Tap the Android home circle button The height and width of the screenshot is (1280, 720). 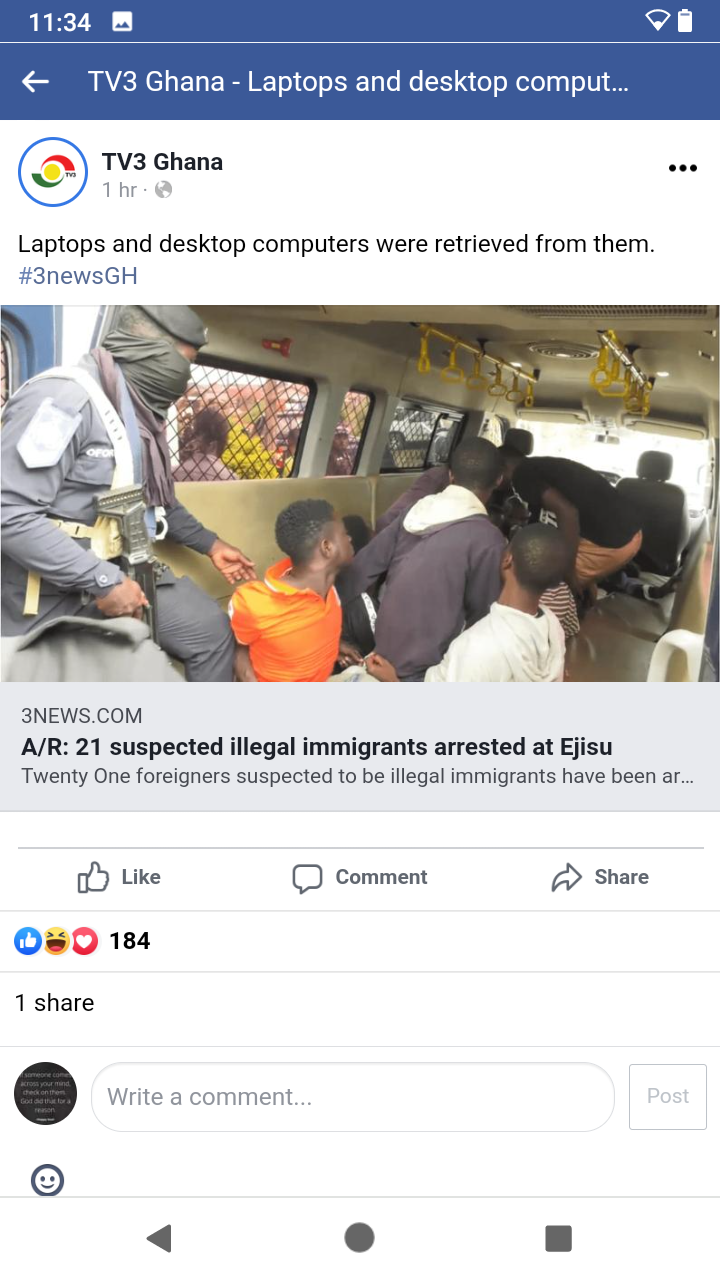(359, 1238)
